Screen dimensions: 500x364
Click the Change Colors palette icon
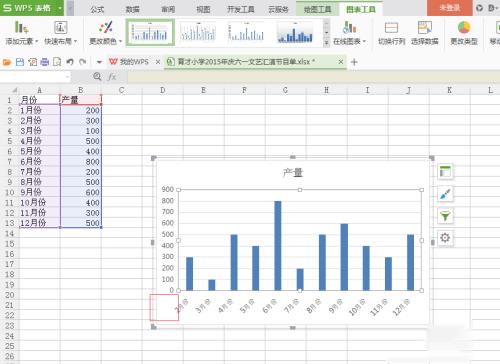coord(106,28)
